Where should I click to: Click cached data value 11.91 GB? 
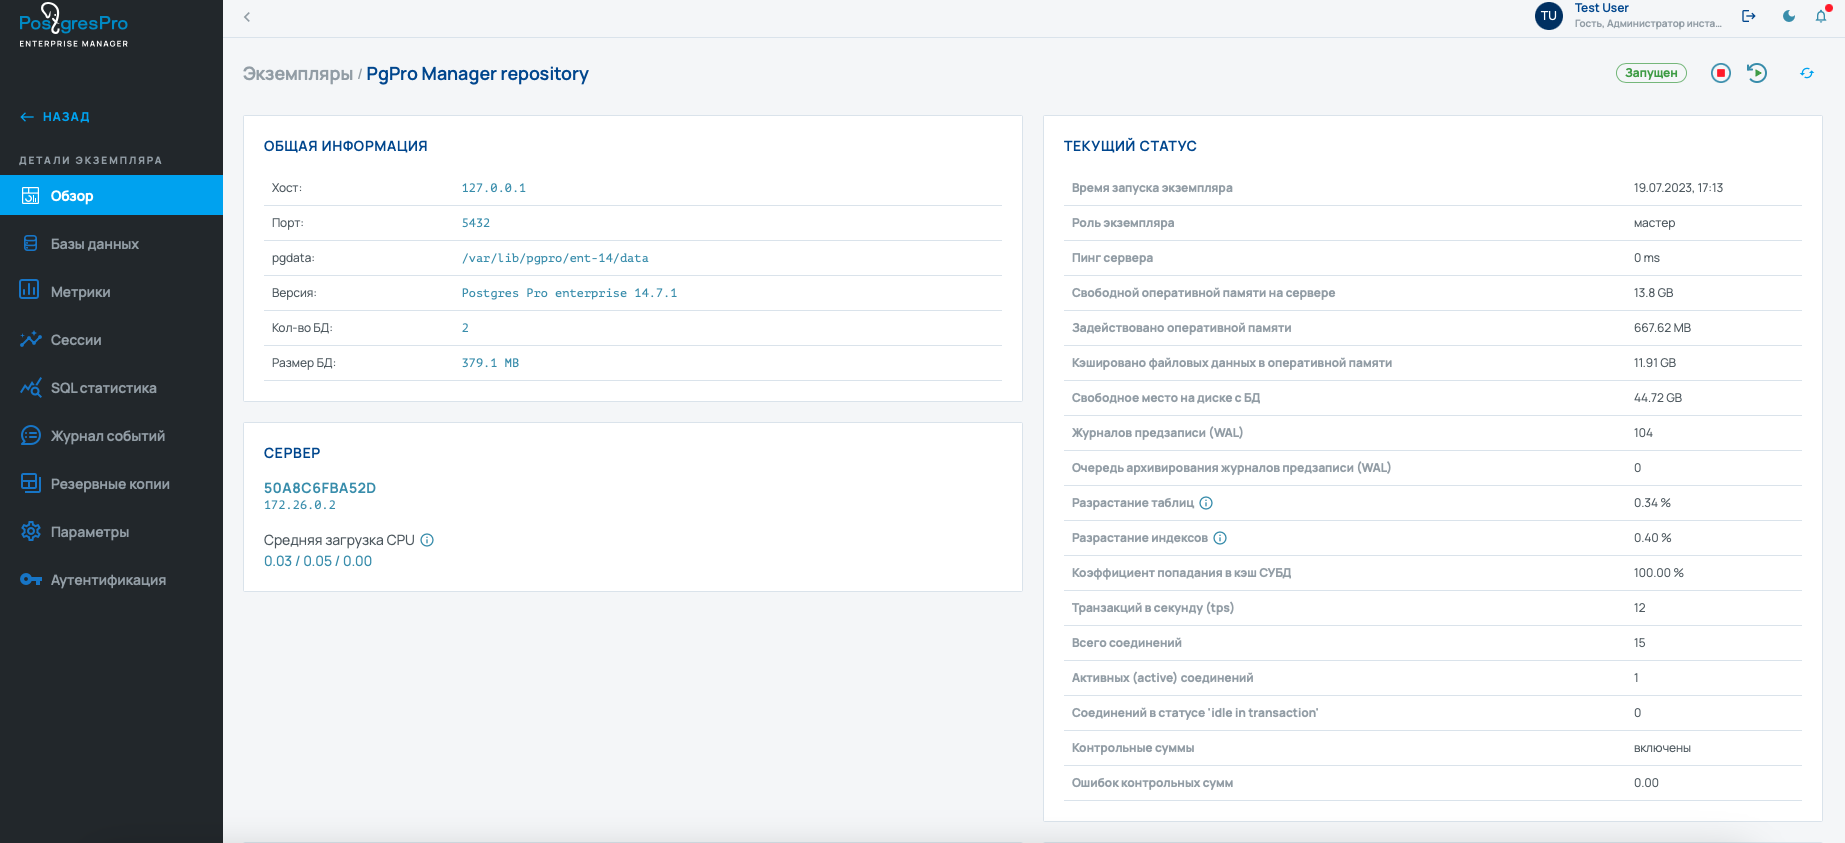click(x=1655, y=363)
